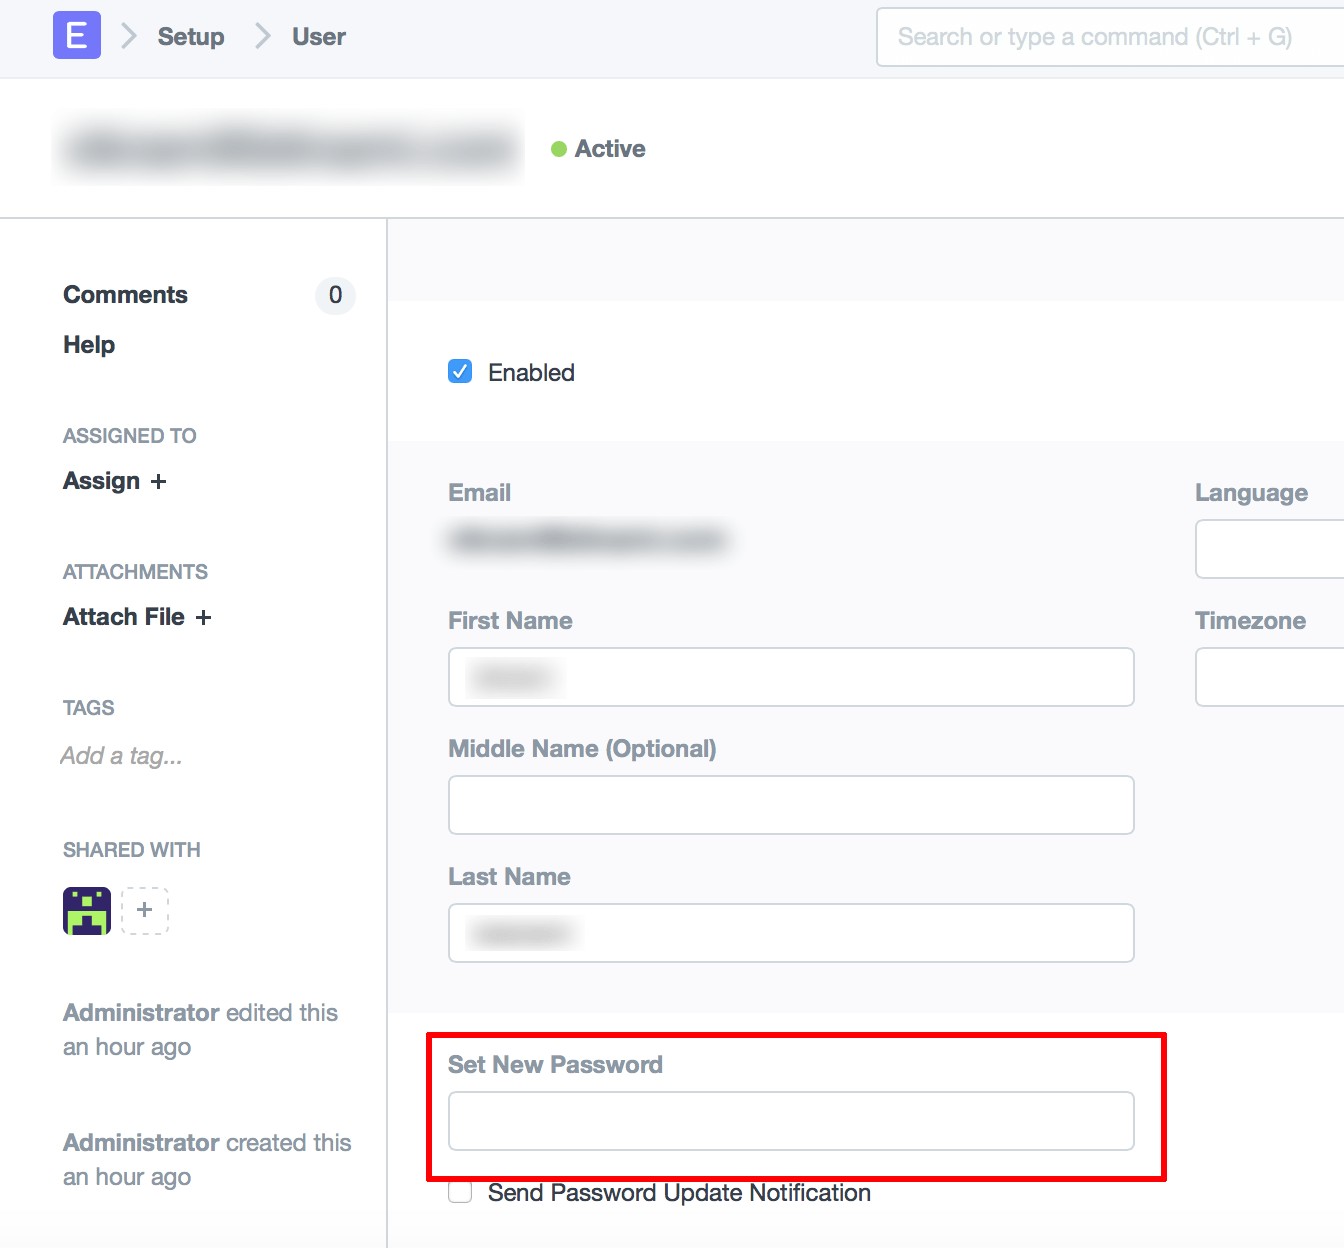
Task: Click the Add a tag field
Action: click(121, 756)
